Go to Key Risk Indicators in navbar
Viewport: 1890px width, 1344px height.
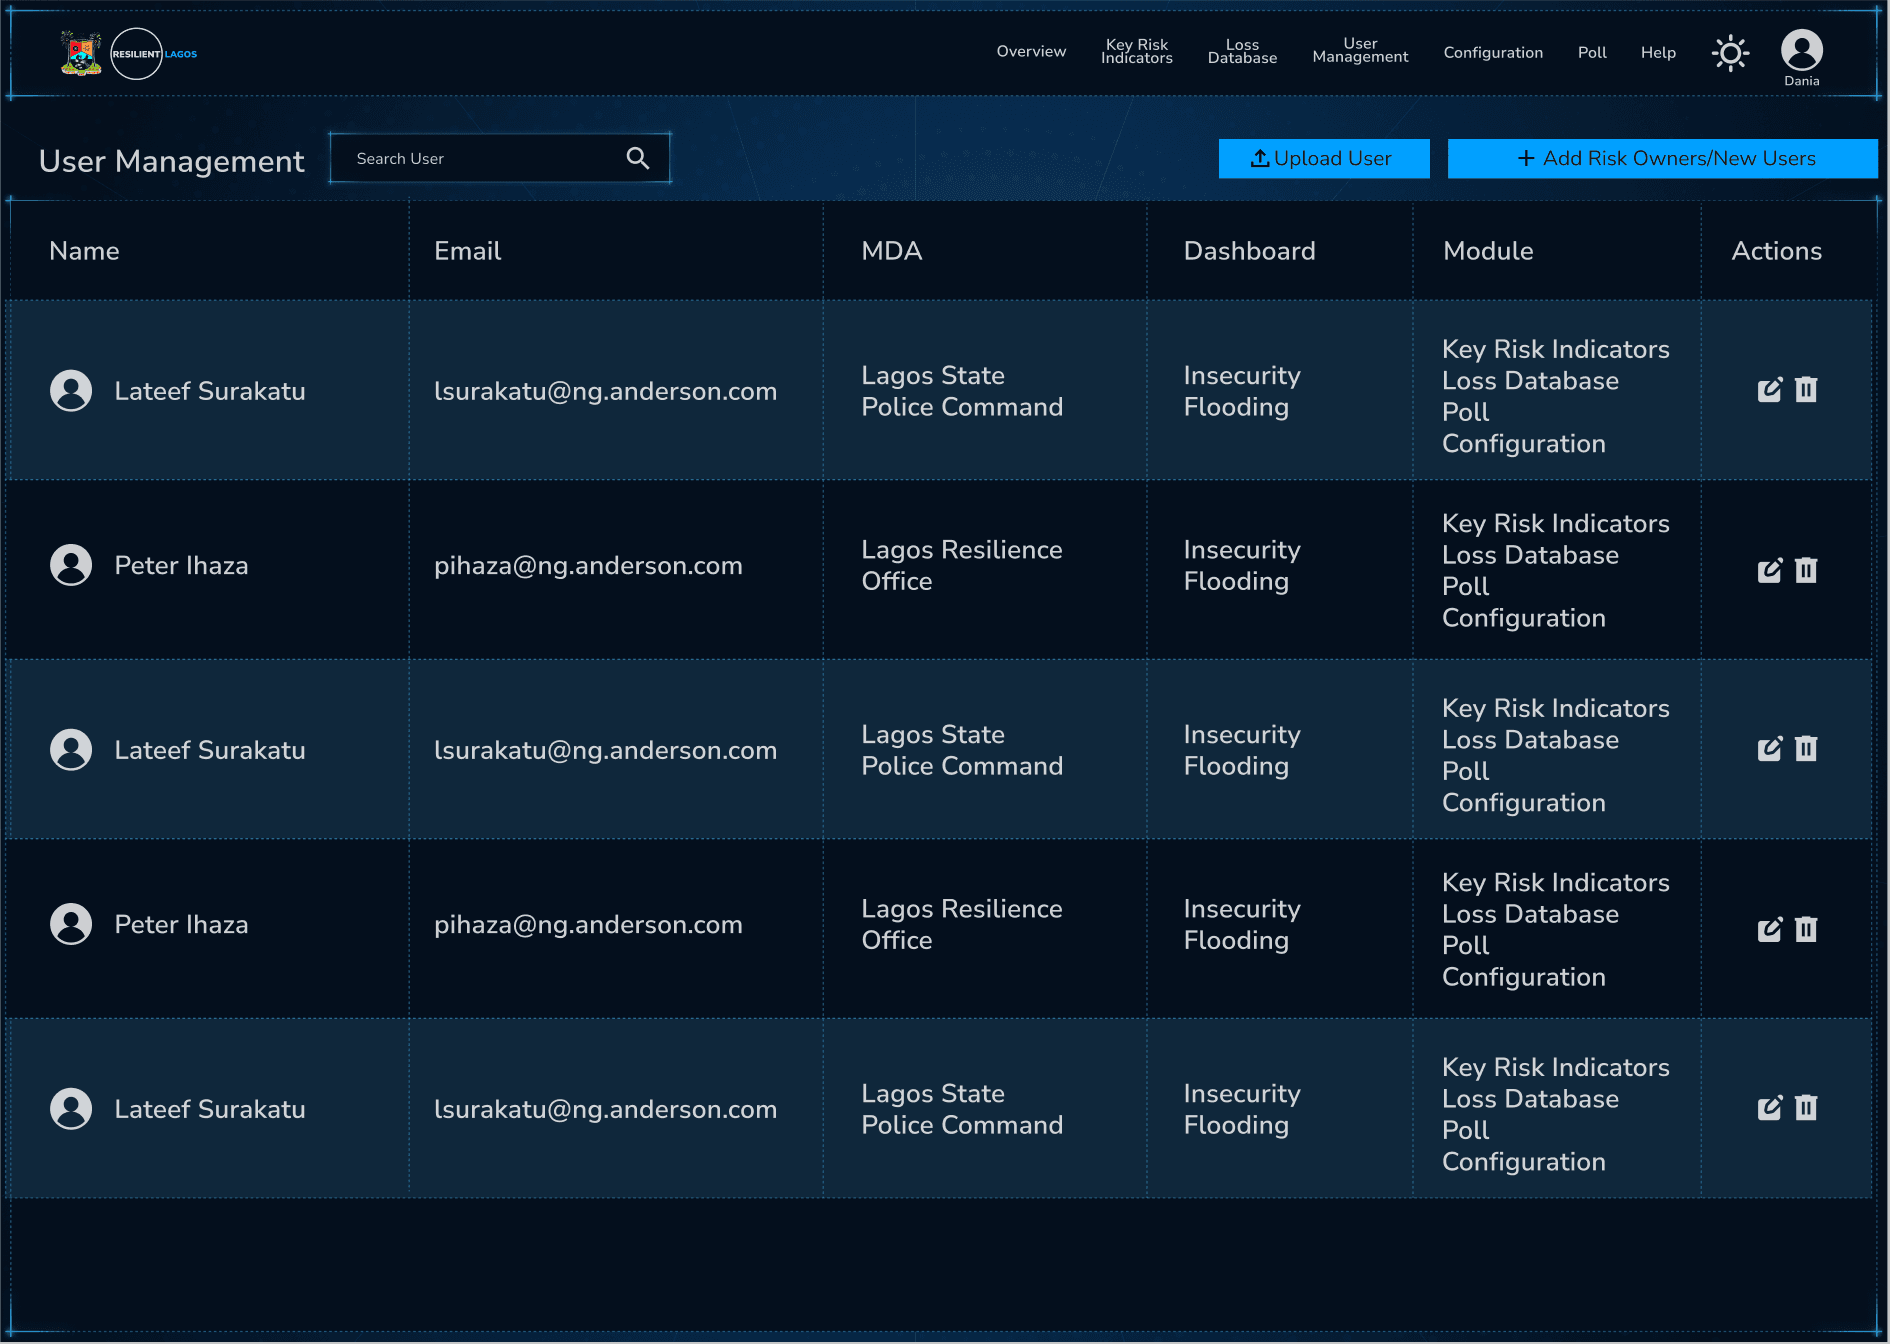(1137, 52)
